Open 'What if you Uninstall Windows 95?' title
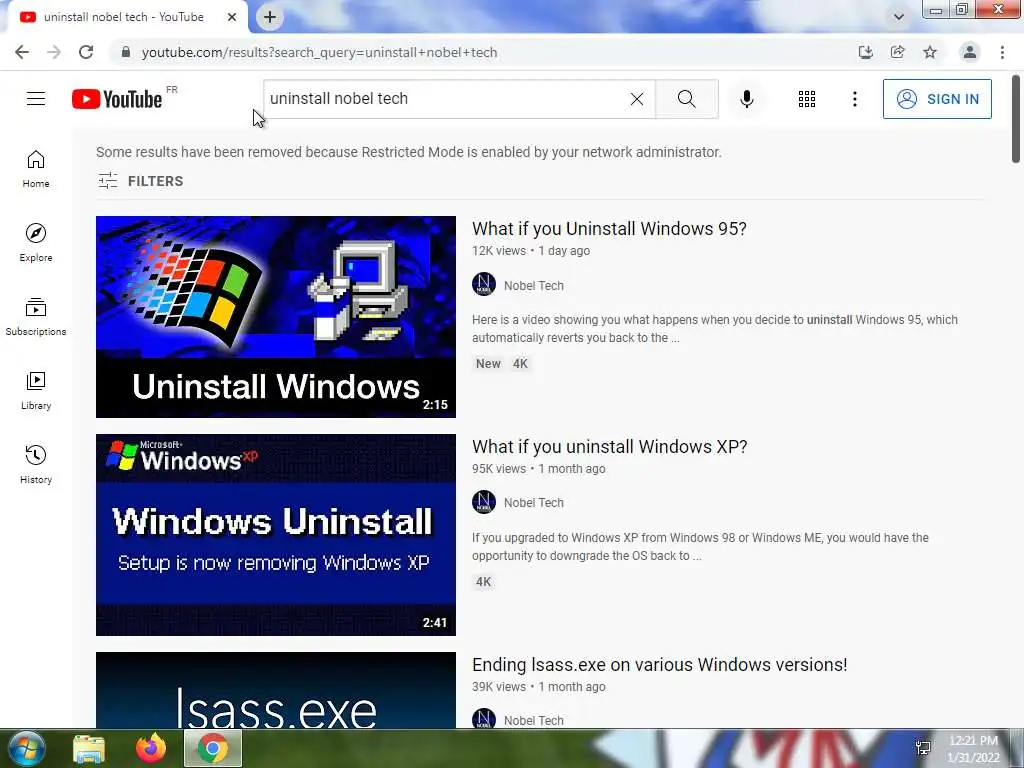This screenshot has height=768, width=1024. (x=609, y=229)
